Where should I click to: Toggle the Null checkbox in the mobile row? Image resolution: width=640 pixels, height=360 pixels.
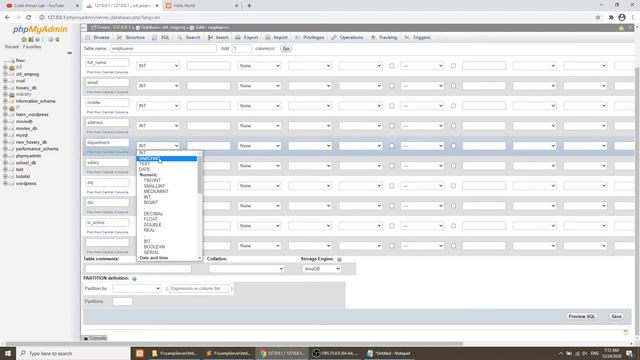[x=391, y=106]
